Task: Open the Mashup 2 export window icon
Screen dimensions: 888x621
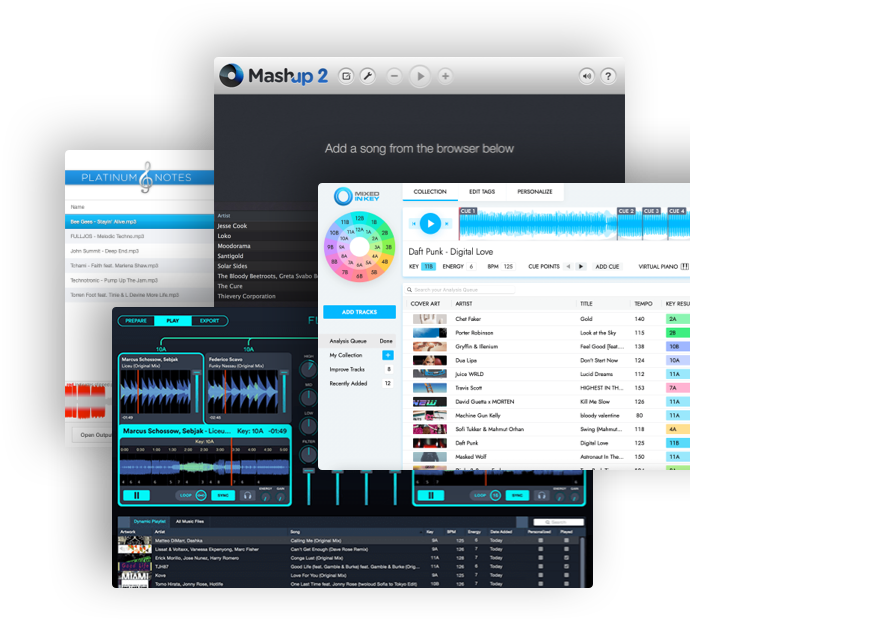Action: [x=346, y=76]
